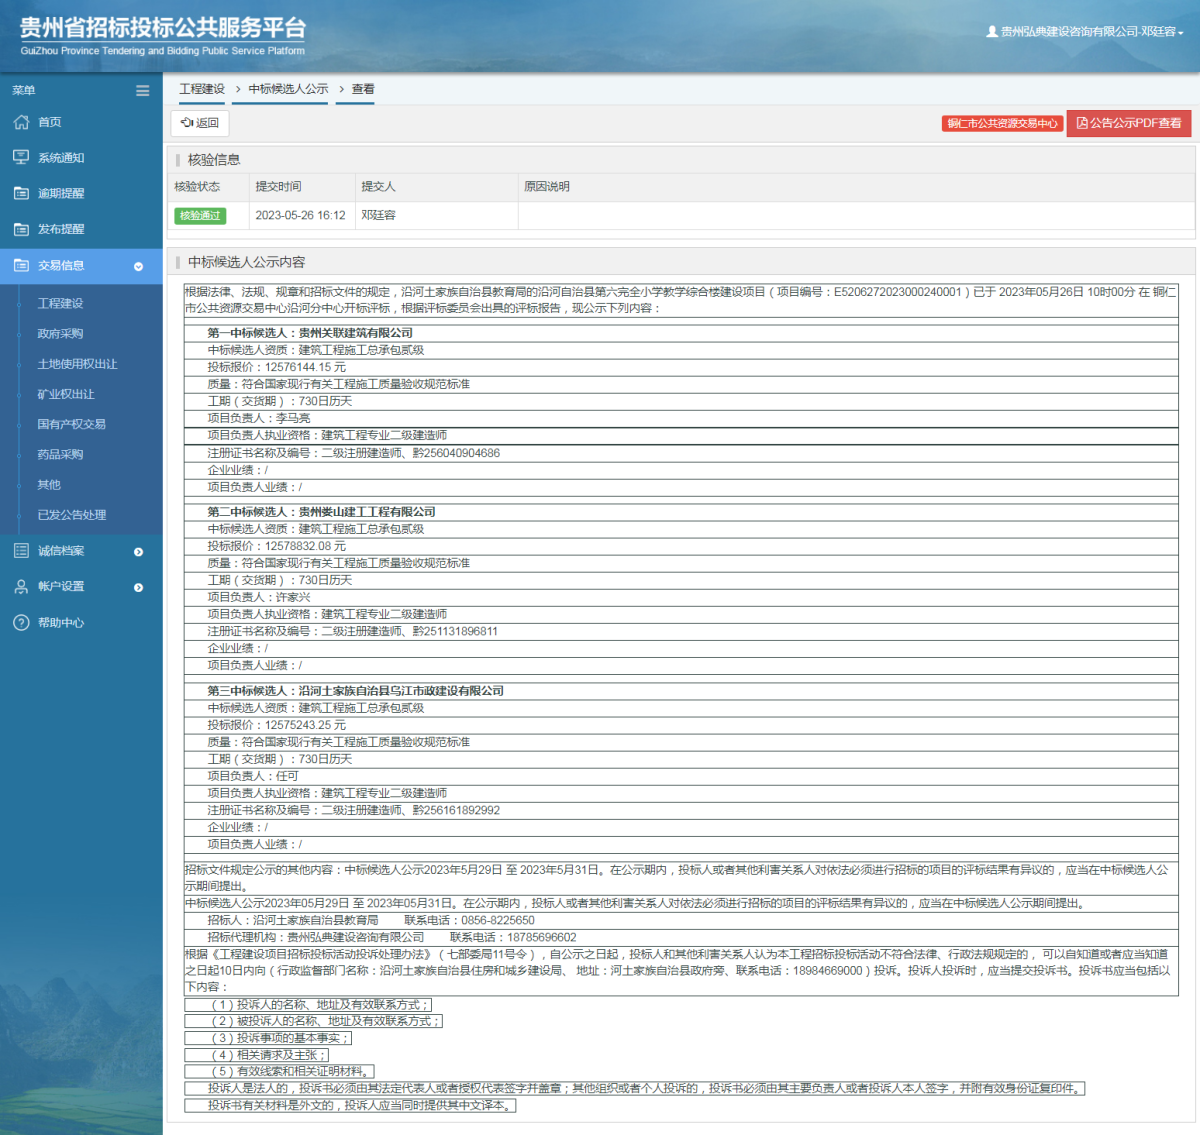
Task: Click the user avatar icon in header
Action: (x=992, y=32)
